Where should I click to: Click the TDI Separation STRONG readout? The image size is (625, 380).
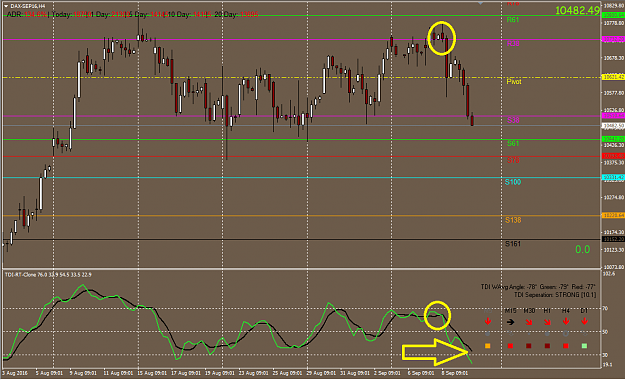(x=555, y=295)
